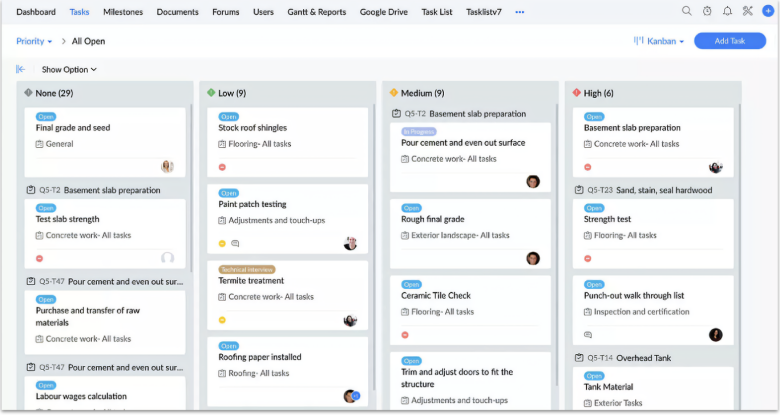Open the more tabs ellipsis menu

(x=519, y=12)
